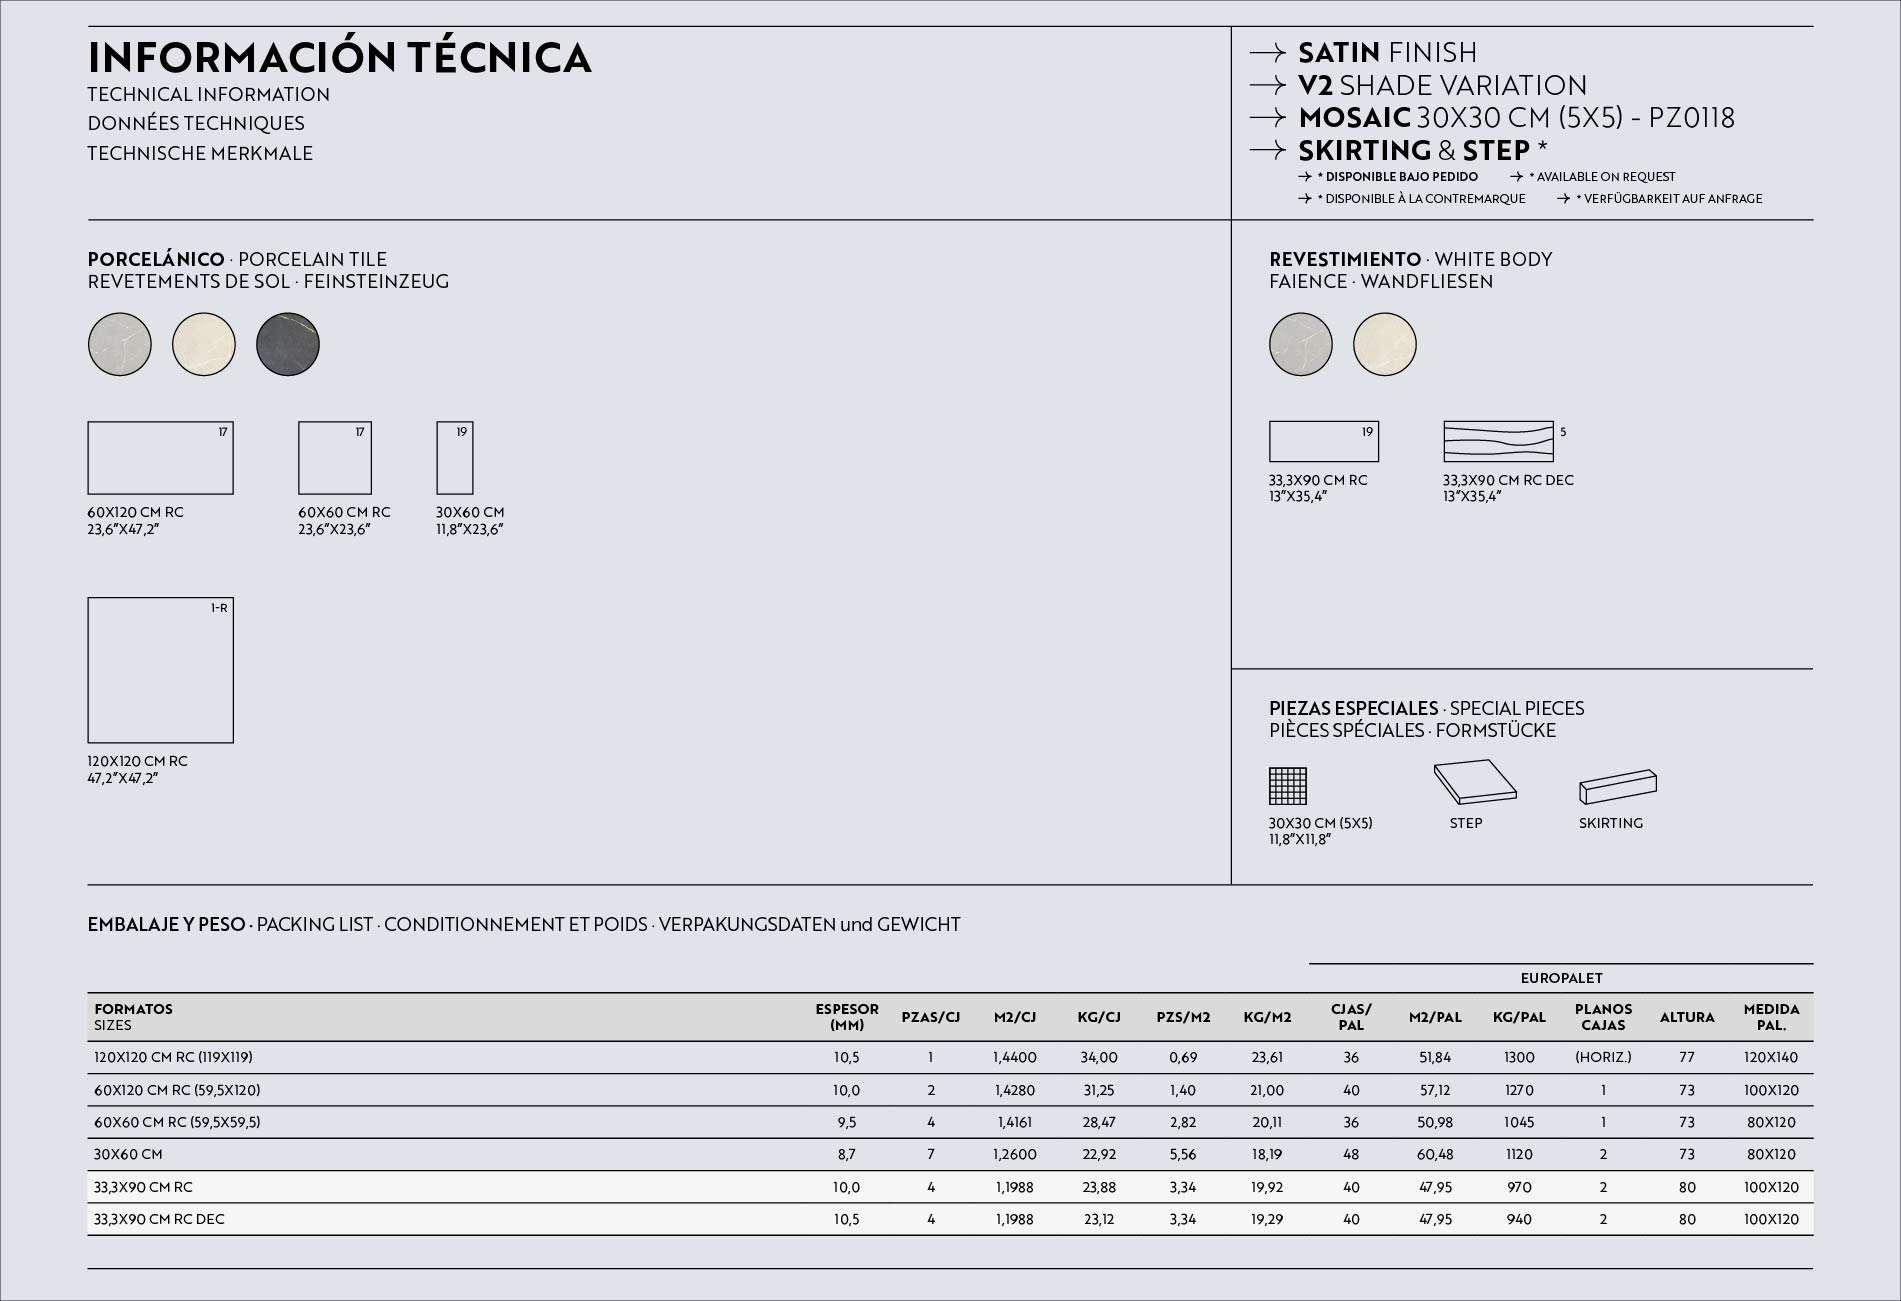Click the arrow beside SKIRTING & STEP
The height and width of the screenshot is (1301, 1901).
pos(1267,151)
